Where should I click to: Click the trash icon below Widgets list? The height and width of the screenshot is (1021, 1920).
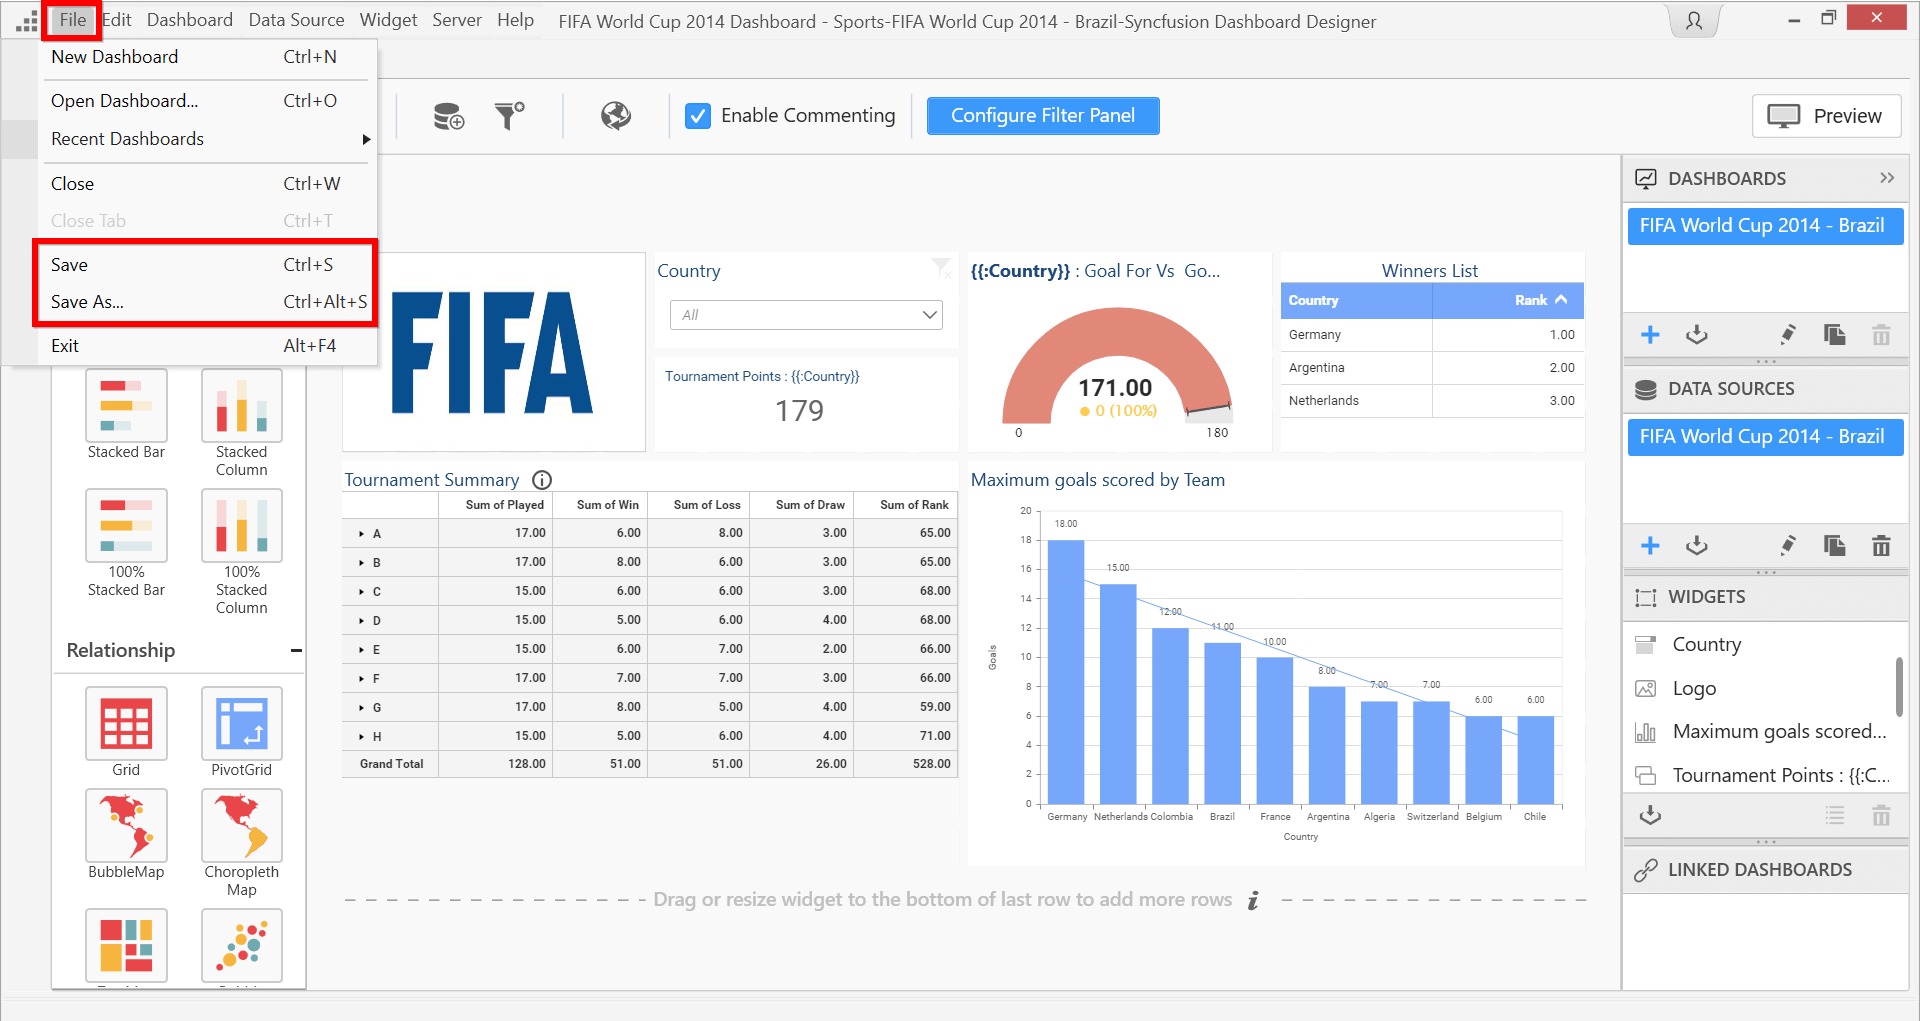pos(1881,816)
